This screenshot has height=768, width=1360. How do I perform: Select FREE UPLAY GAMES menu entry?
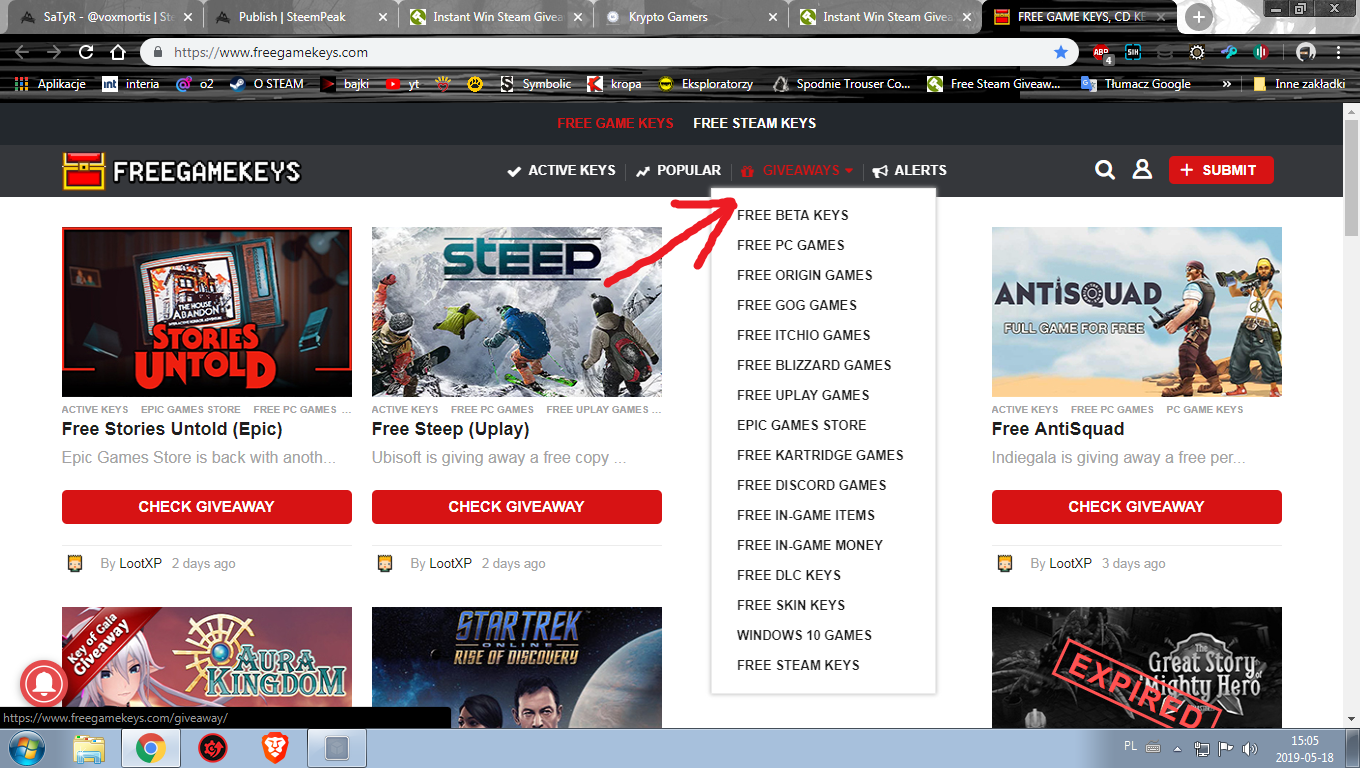pos(803,395)
